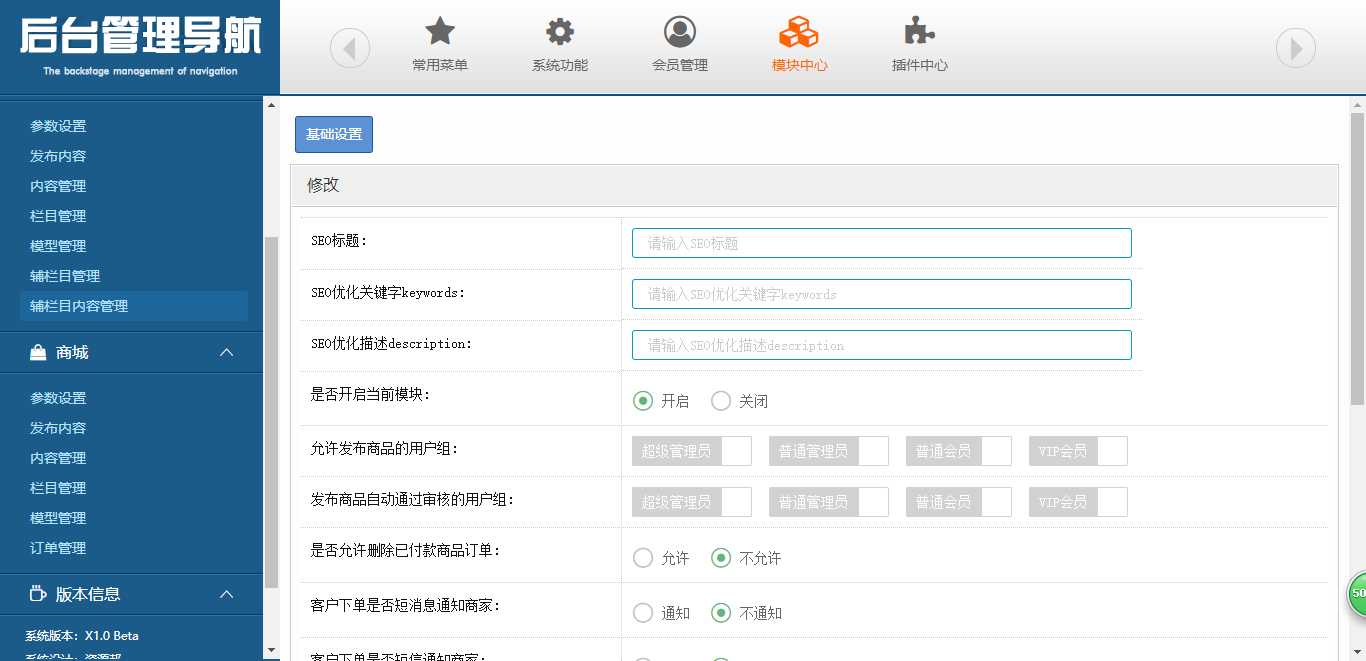This screenshot has width=1366, height=661.
Task: Collapse the 版本信息 section chevron
Action: (227, 594)
